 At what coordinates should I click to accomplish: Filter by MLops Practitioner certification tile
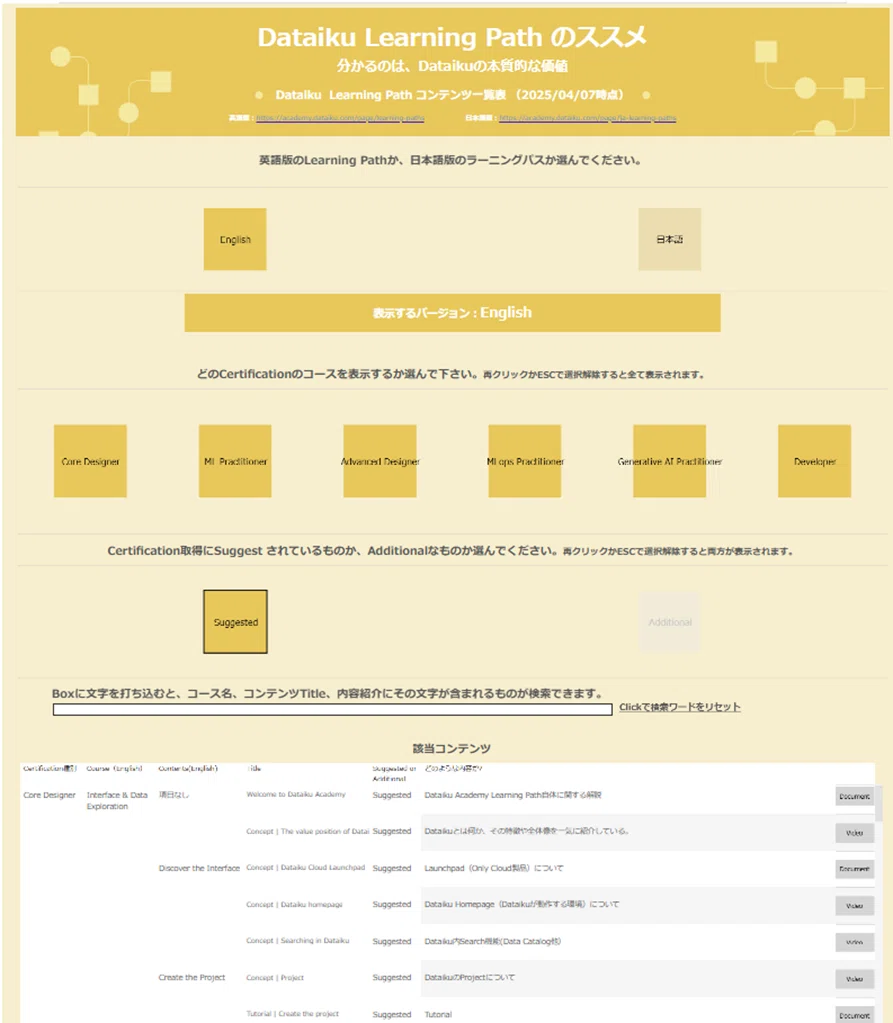tap(524, 461)
